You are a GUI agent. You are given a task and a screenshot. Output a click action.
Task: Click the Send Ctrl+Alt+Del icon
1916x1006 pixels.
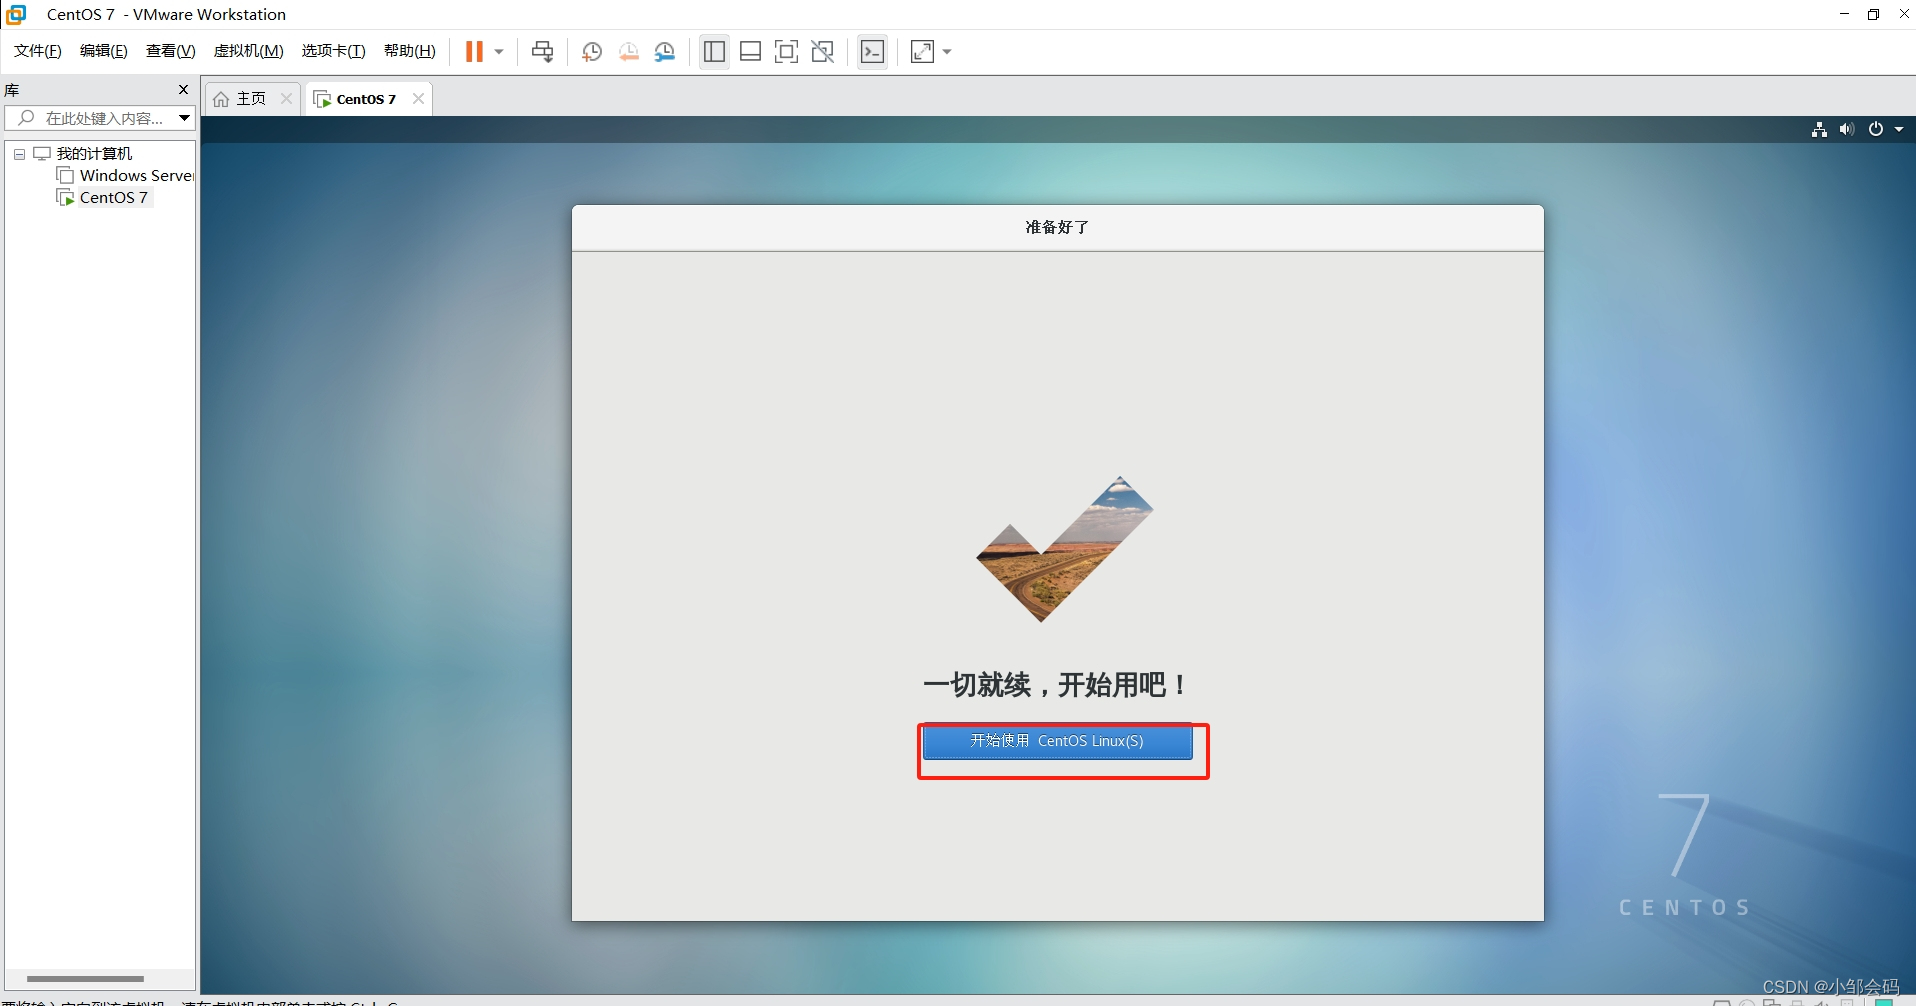(x=542, y=52)
